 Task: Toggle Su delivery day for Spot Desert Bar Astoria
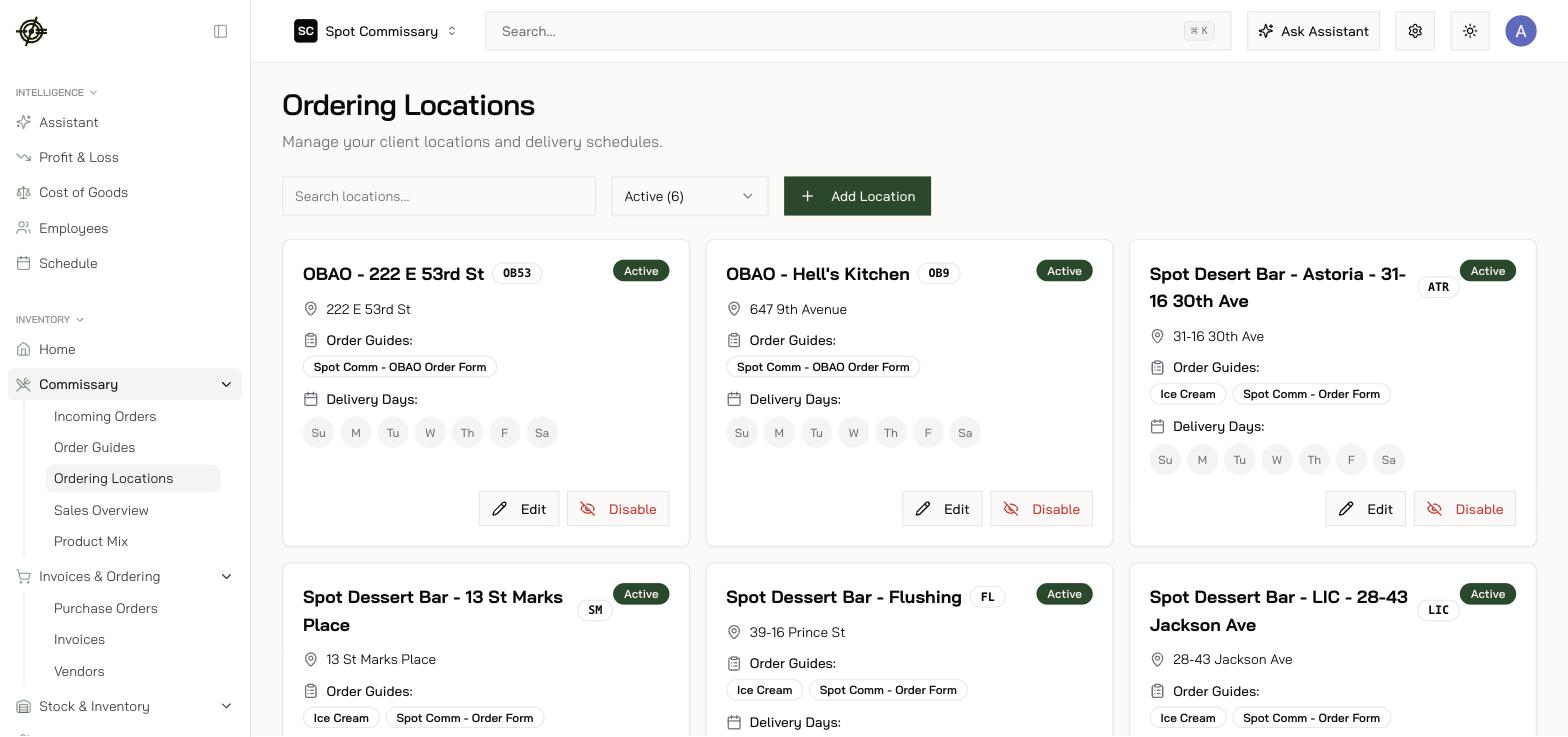coord(1165,460)
